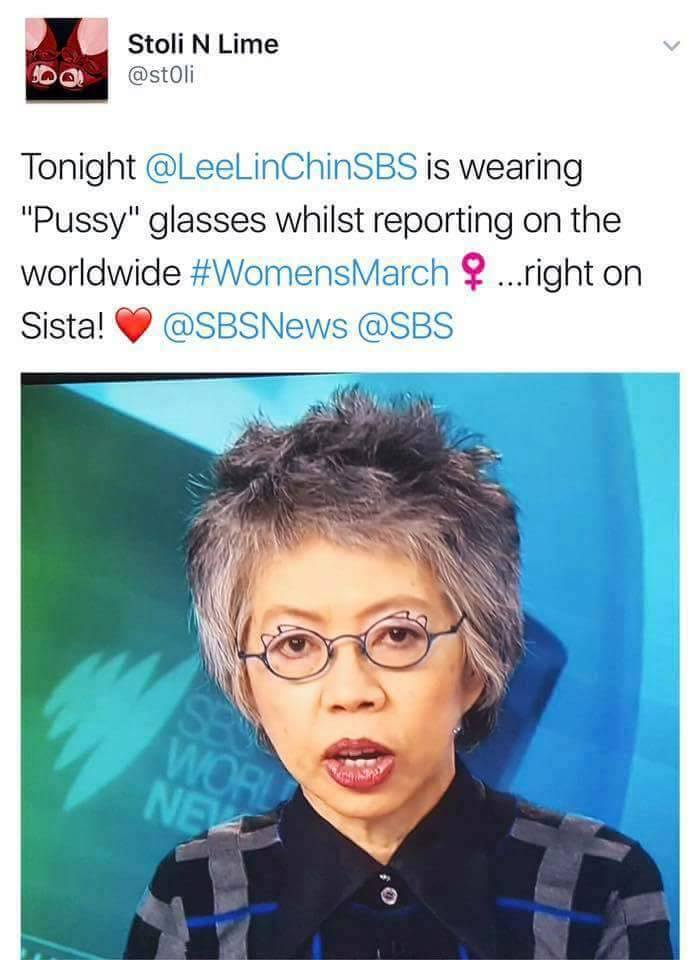
Task: Open the #WomensMarch hashtag
Action: (x=319, y=272)
